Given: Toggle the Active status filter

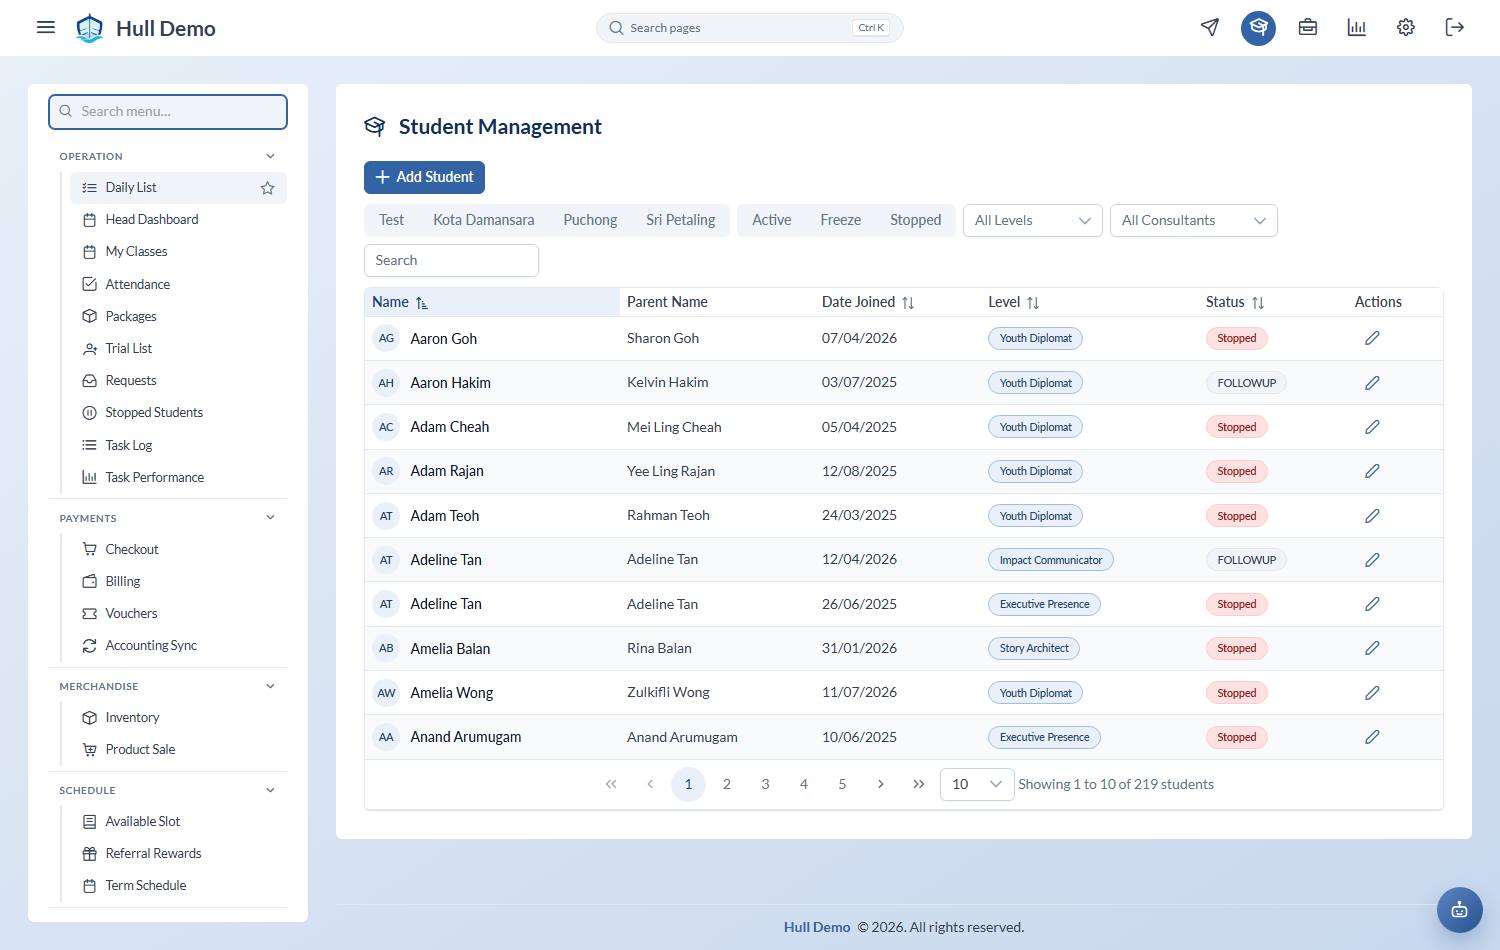Looking at the screenshot, I should point(771,220).
